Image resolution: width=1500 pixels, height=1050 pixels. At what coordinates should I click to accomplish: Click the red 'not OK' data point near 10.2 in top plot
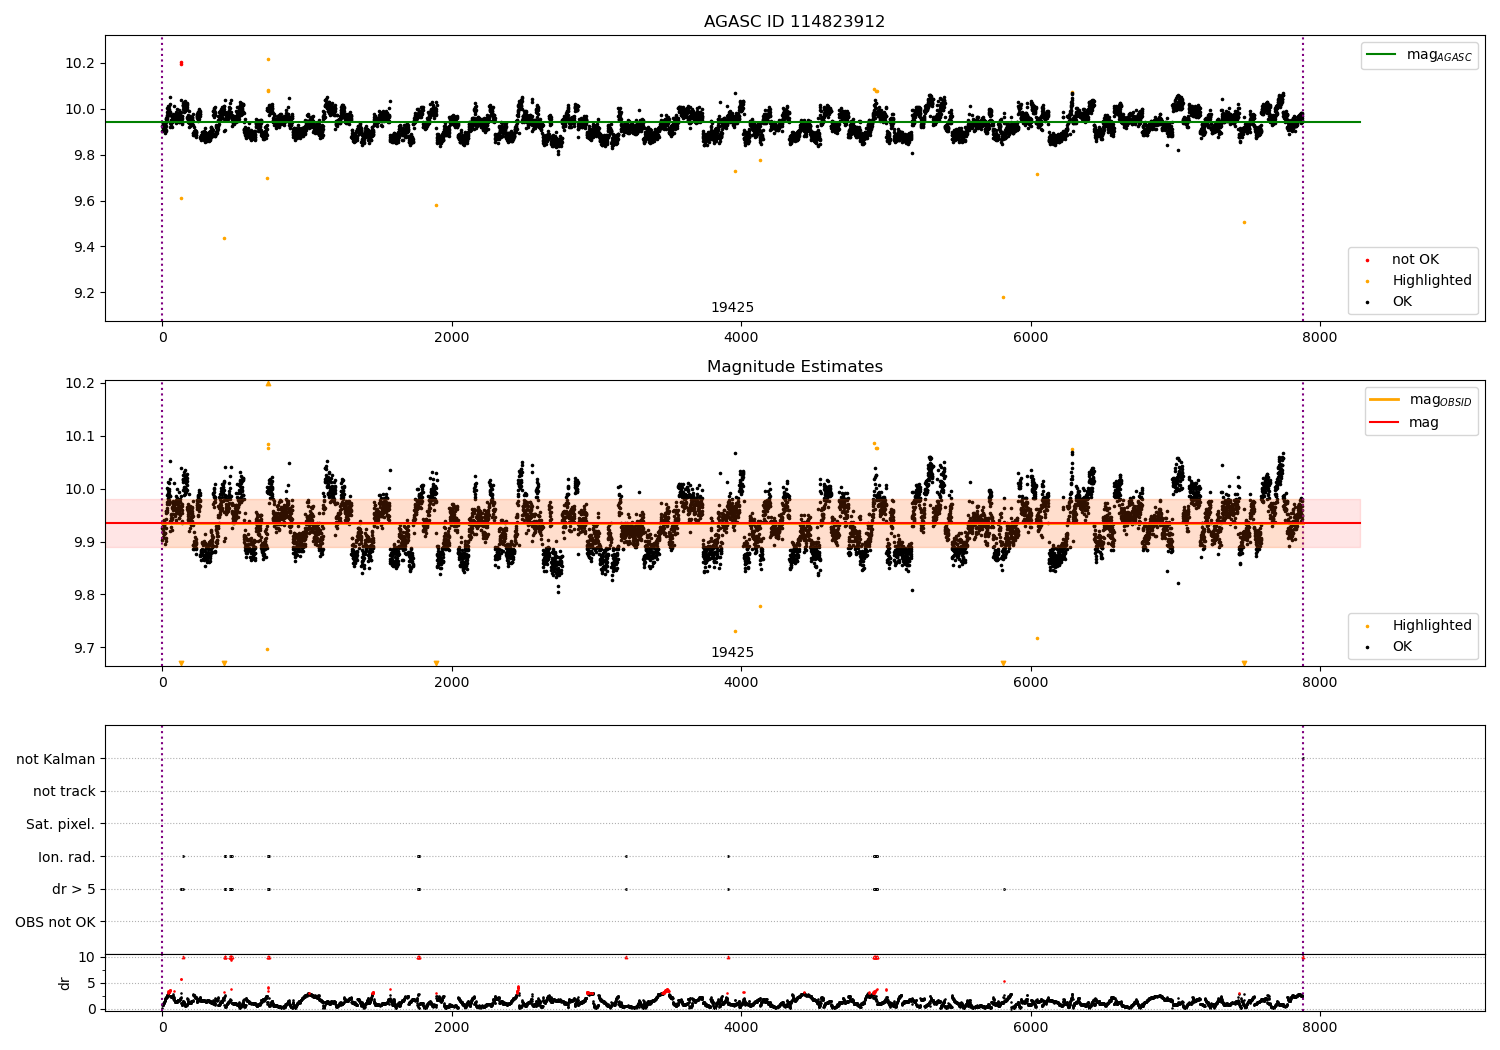(181, 63)
